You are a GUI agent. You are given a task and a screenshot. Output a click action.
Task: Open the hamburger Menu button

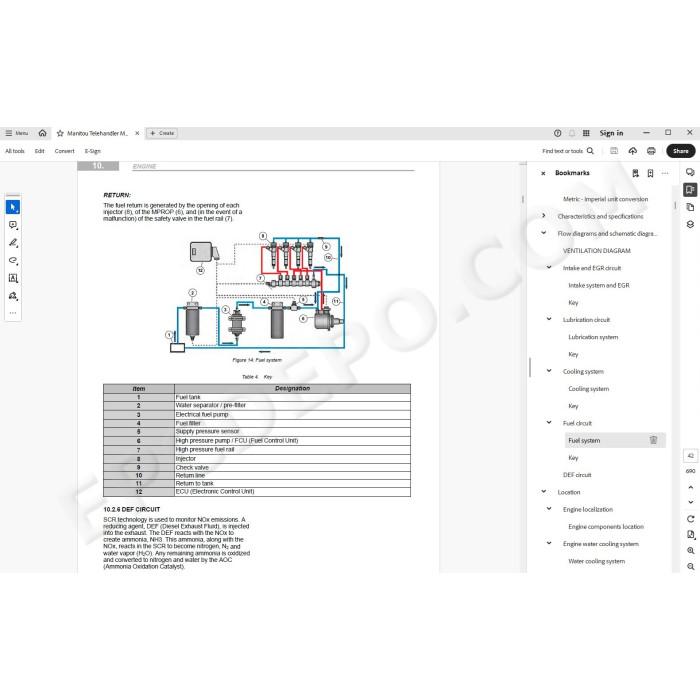(17, 133)
